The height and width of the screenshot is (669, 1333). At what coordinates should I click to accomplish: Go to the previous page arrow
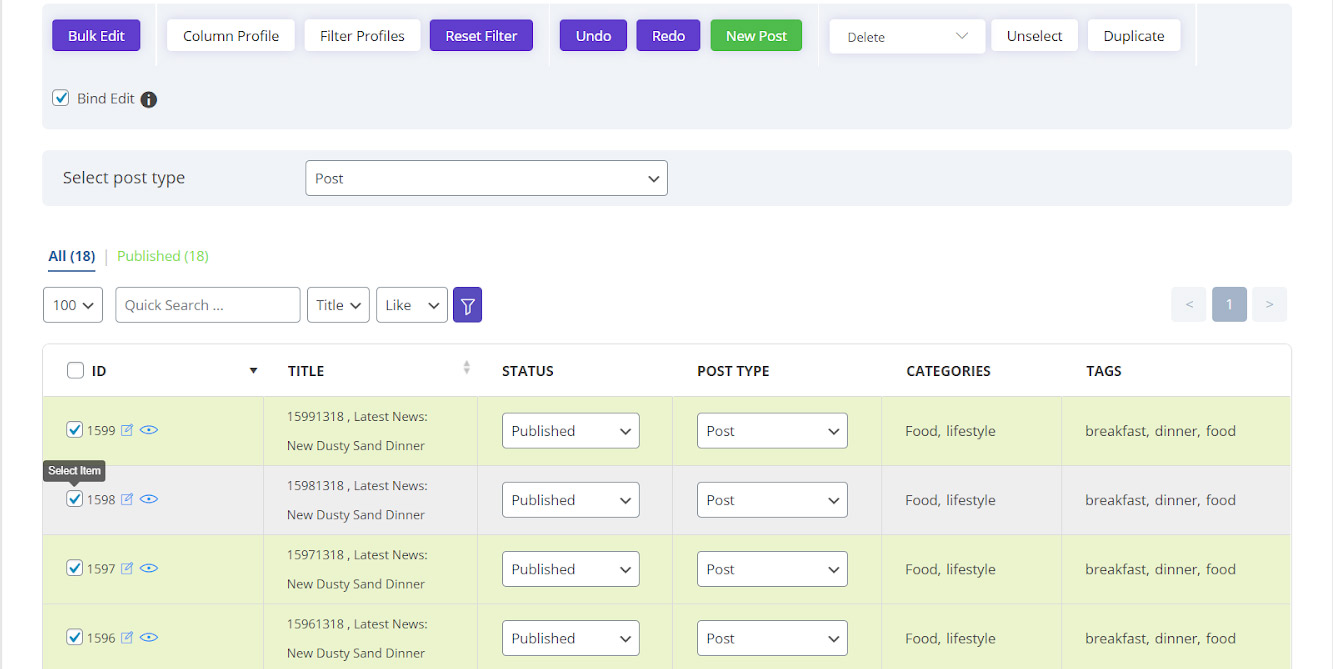[x=1189, y=304]
